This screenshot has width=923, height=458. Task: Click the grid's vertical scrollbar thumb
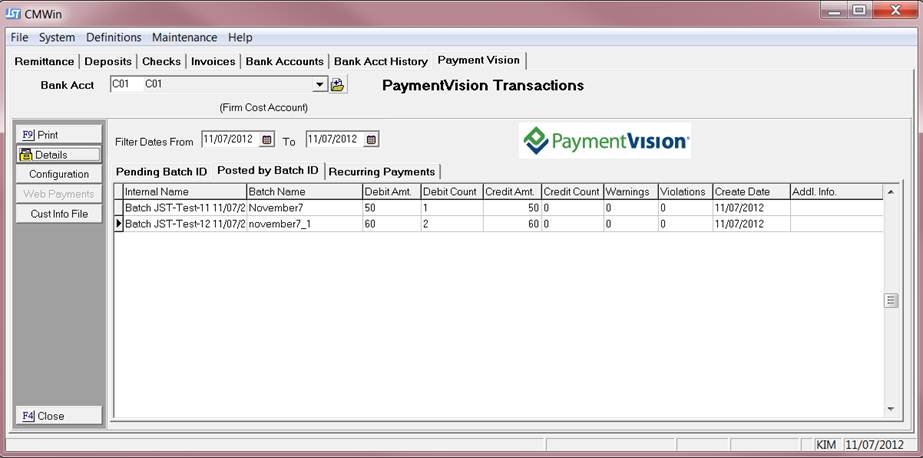(891, 301)
